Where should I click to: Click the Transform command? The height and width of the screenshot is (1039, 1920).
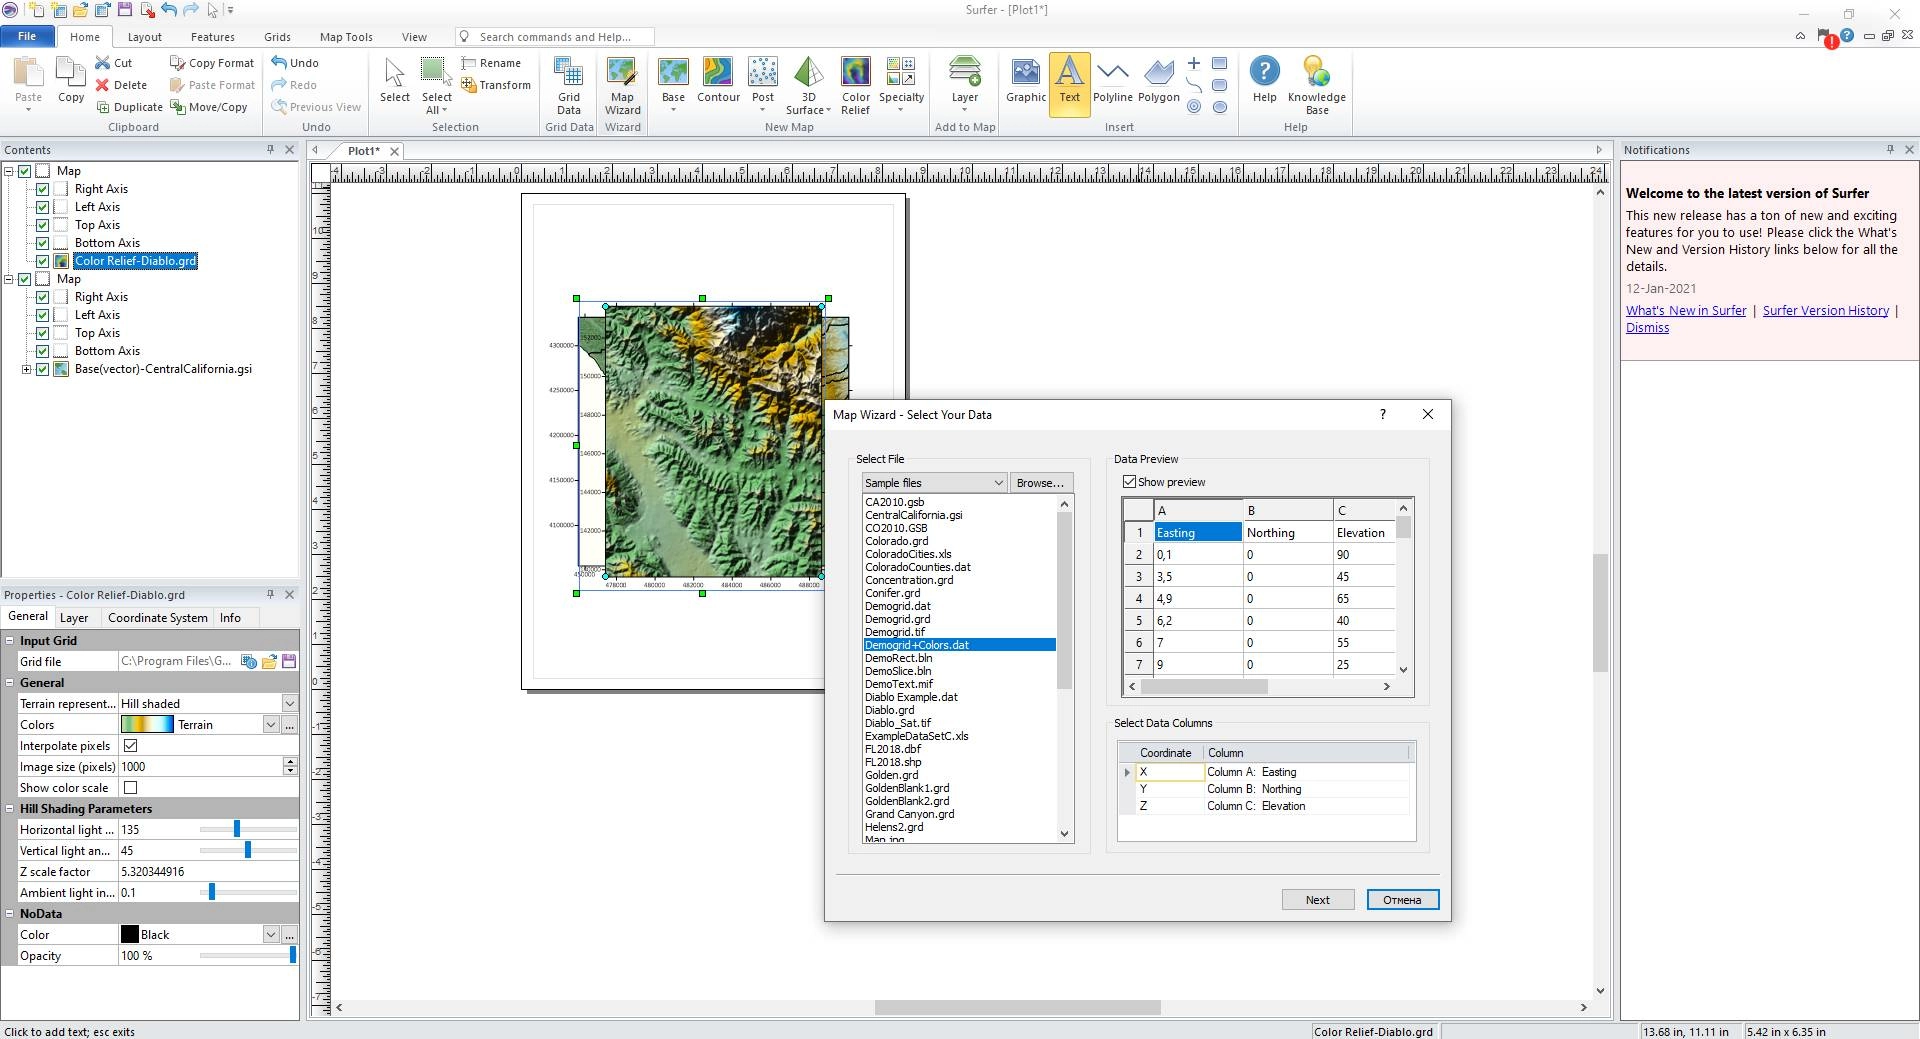click(x=496, y=85)
